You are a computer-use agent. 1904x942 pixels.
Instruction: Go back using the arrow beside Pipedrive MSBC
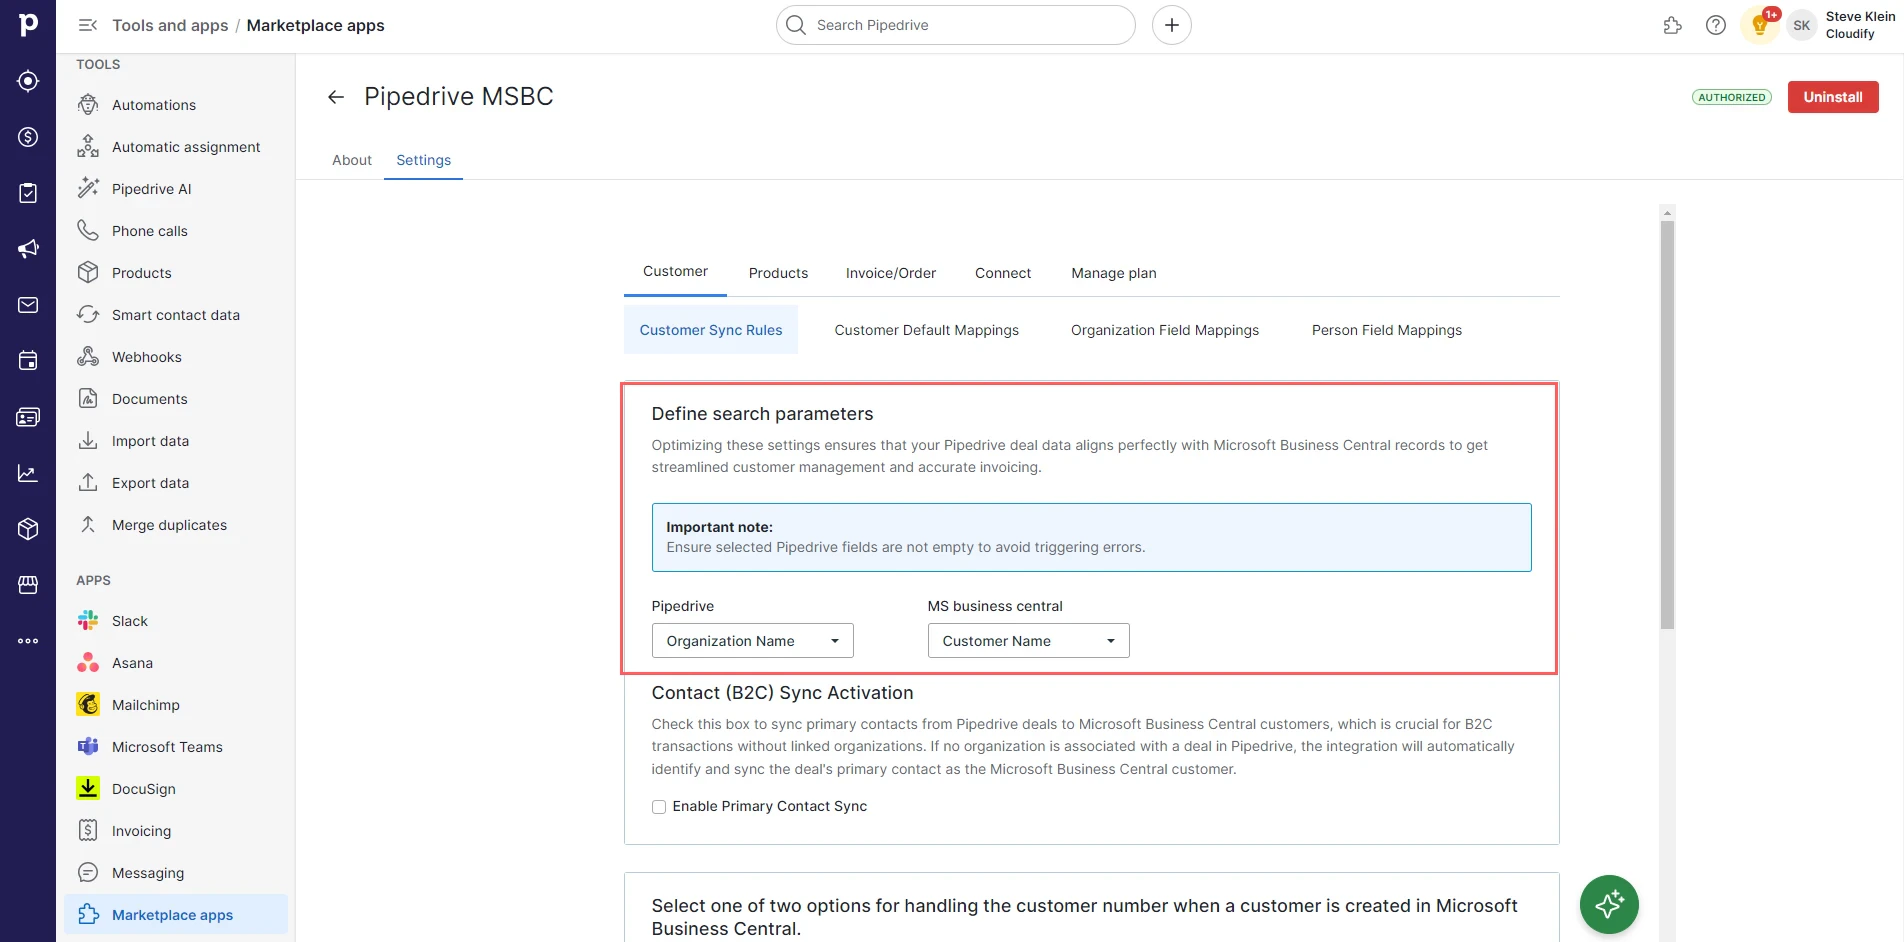(x=336, y=97)
